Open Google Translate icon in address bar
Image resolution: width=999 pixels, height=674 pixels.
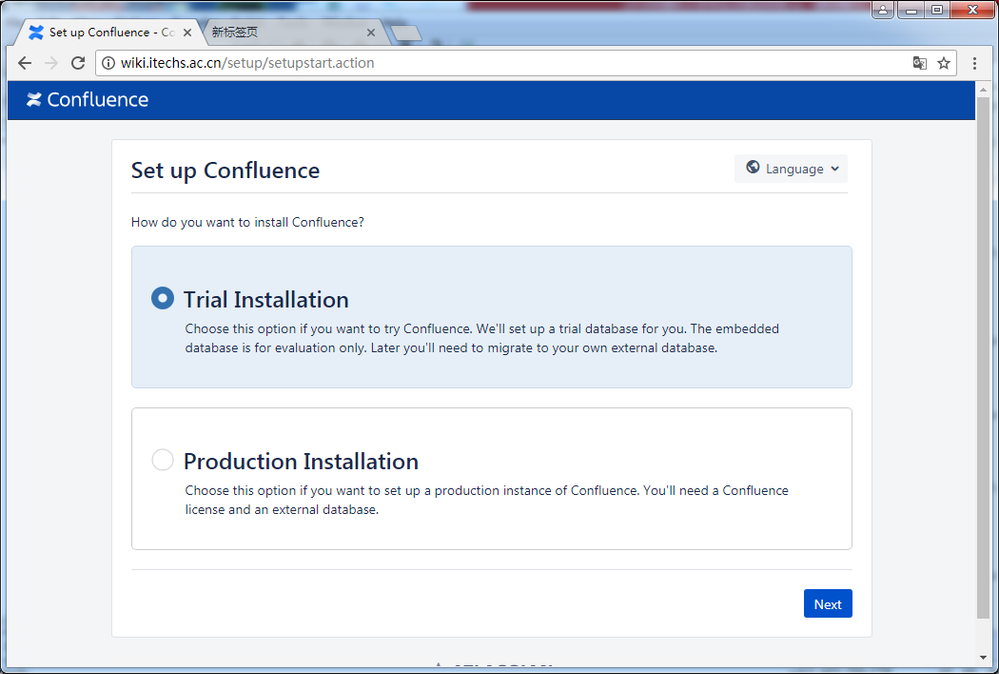(x=919, y=63)
